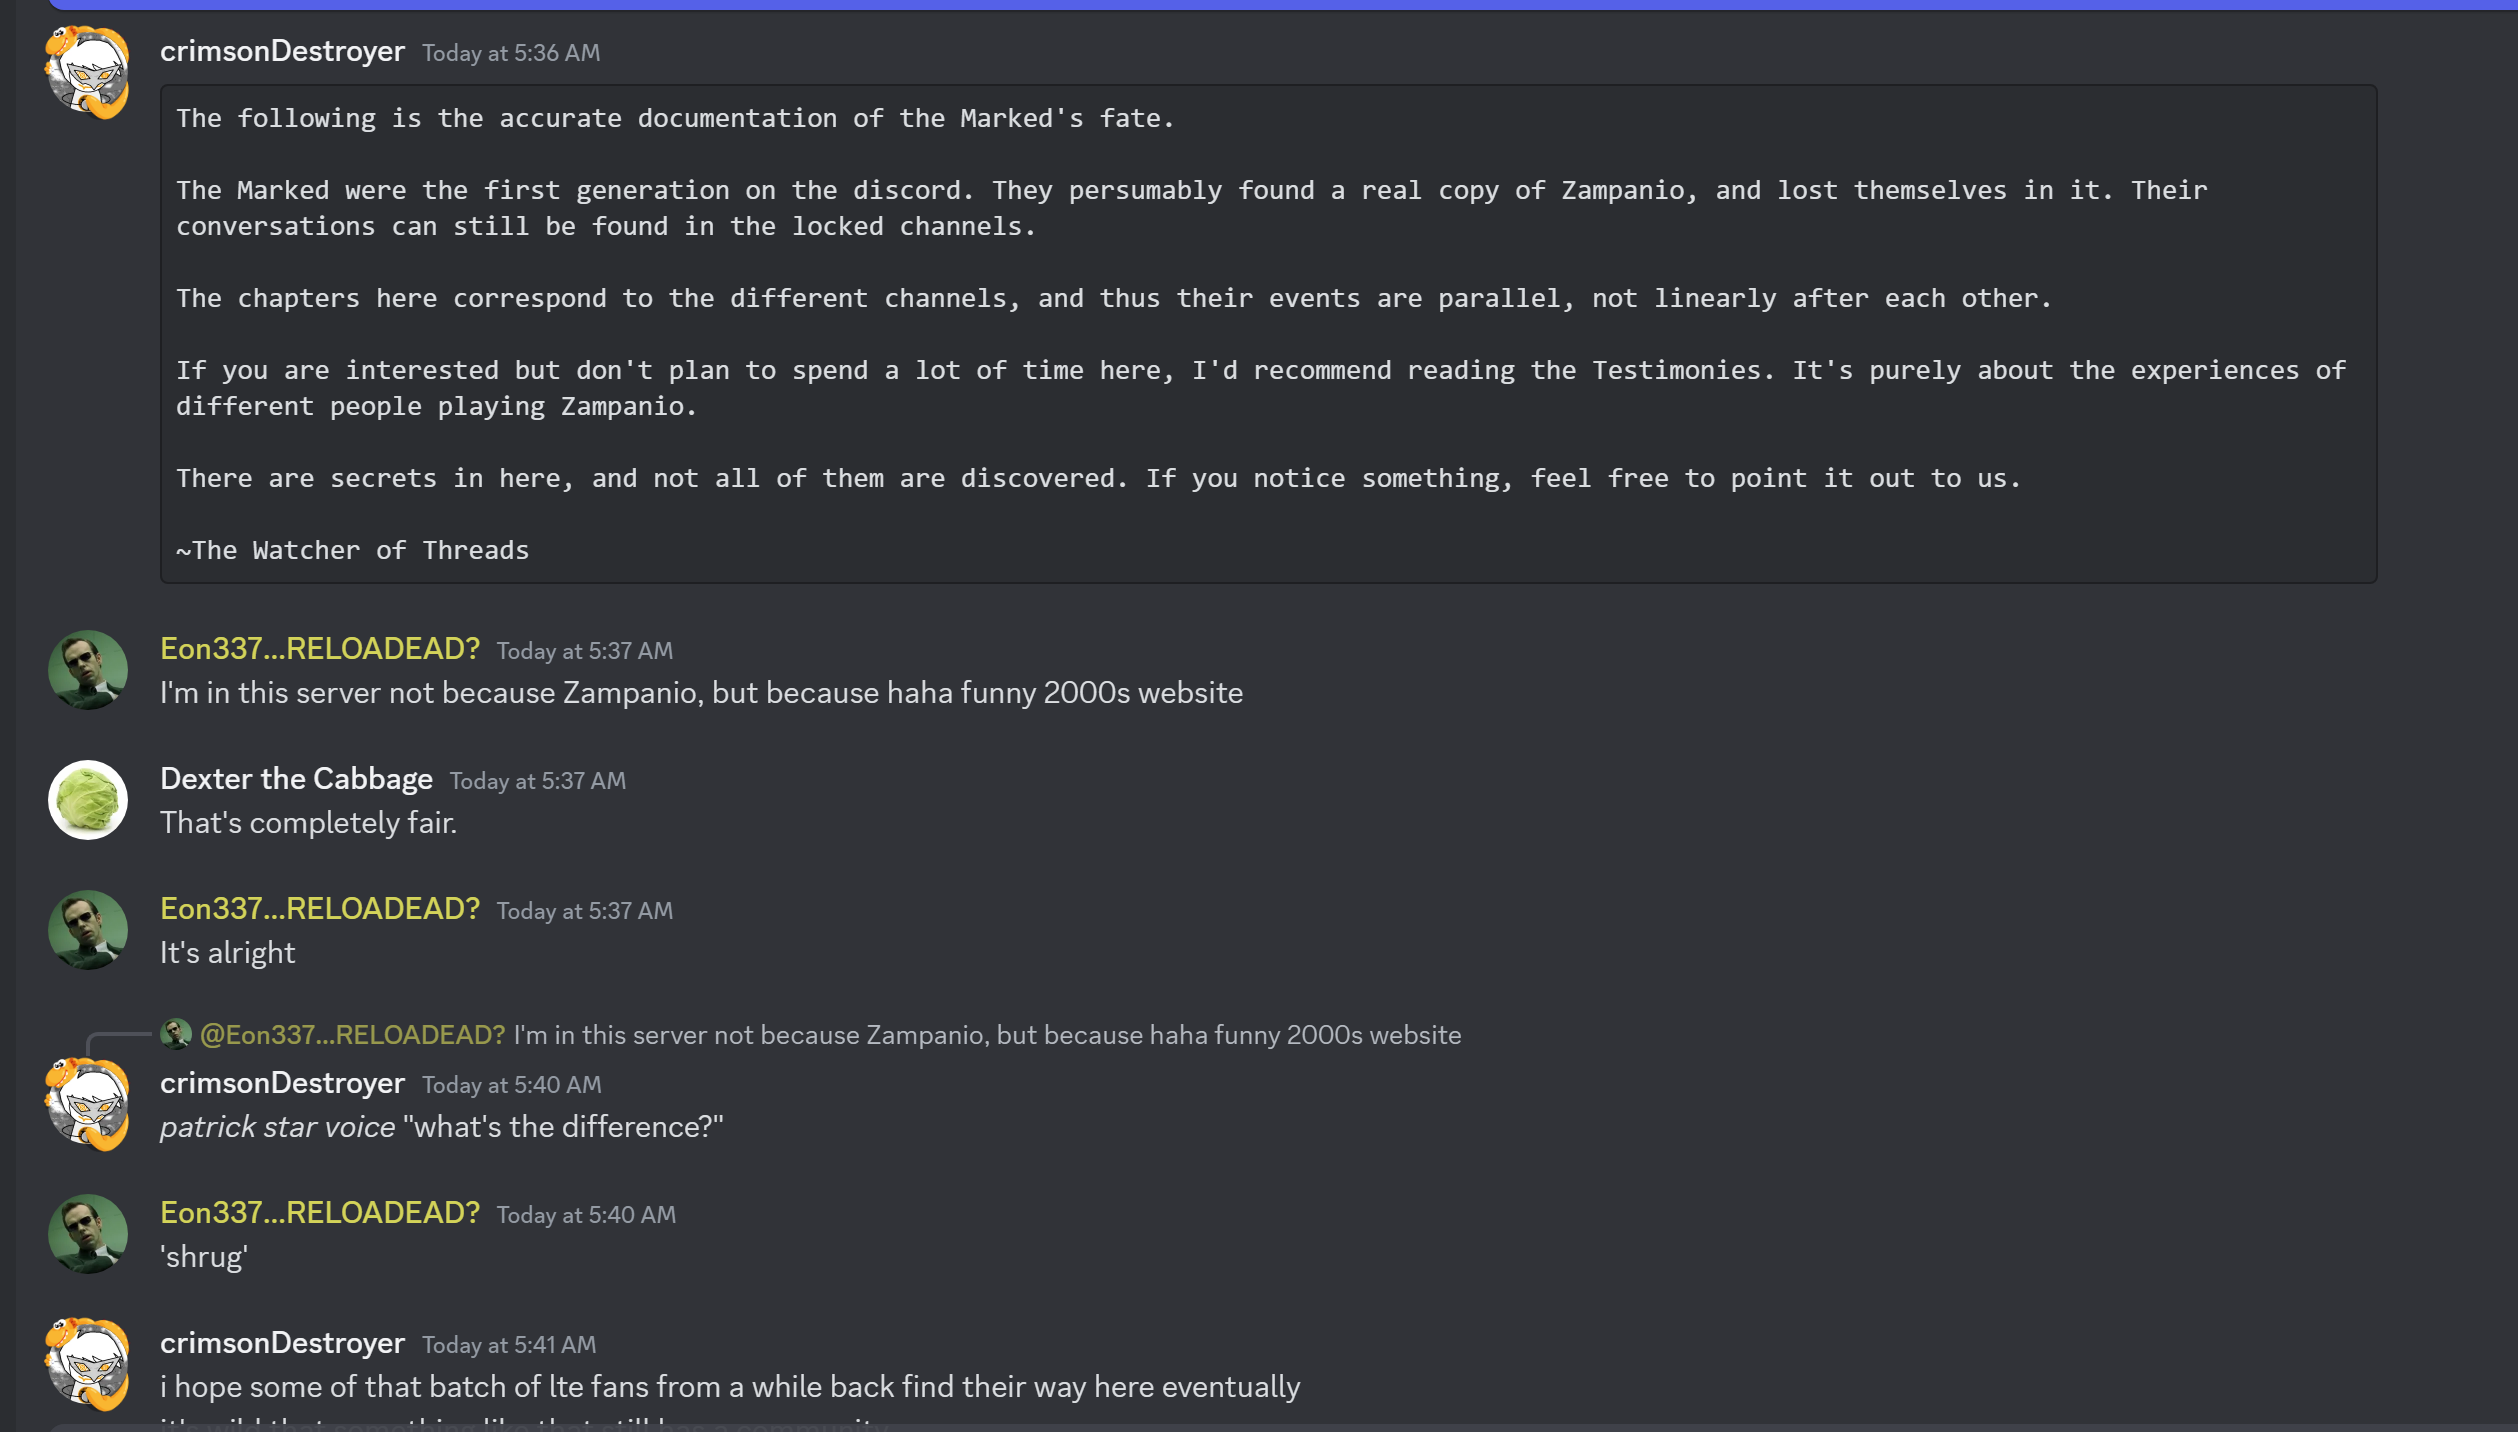
Task: Jump to the quoted message via the reply preview text
Action: [x=986, y=1035]
